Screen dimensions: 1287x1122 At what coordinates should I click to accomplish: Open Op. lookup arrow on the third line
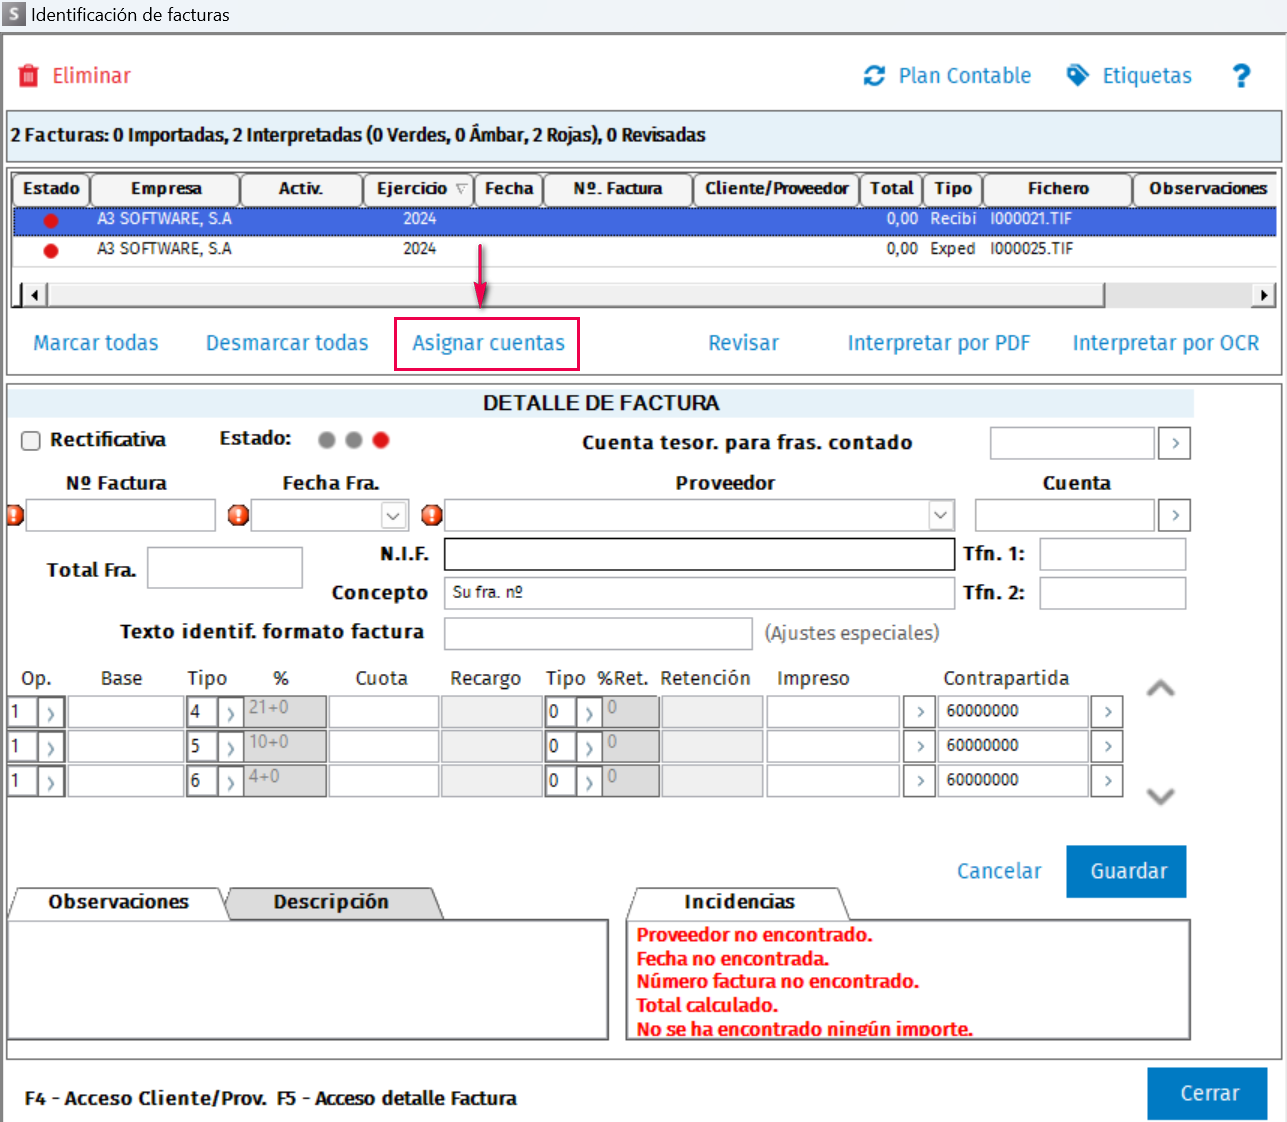tap(50, 781)
